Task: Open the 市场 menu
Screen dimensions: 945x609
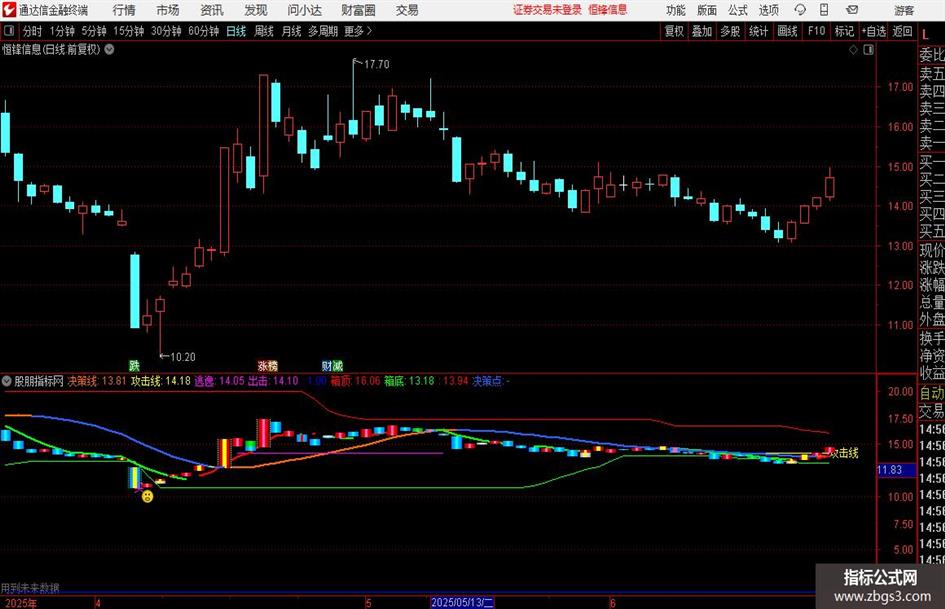Action: (x=168, y=10)
